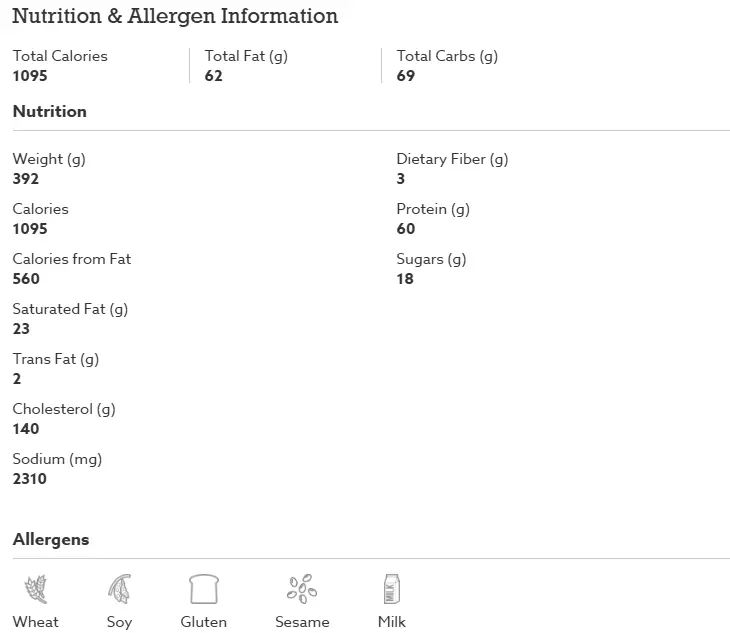Click the Gluten bread icon
The width and height of the screenshot is (730, 633).
[x=204, y=589]
